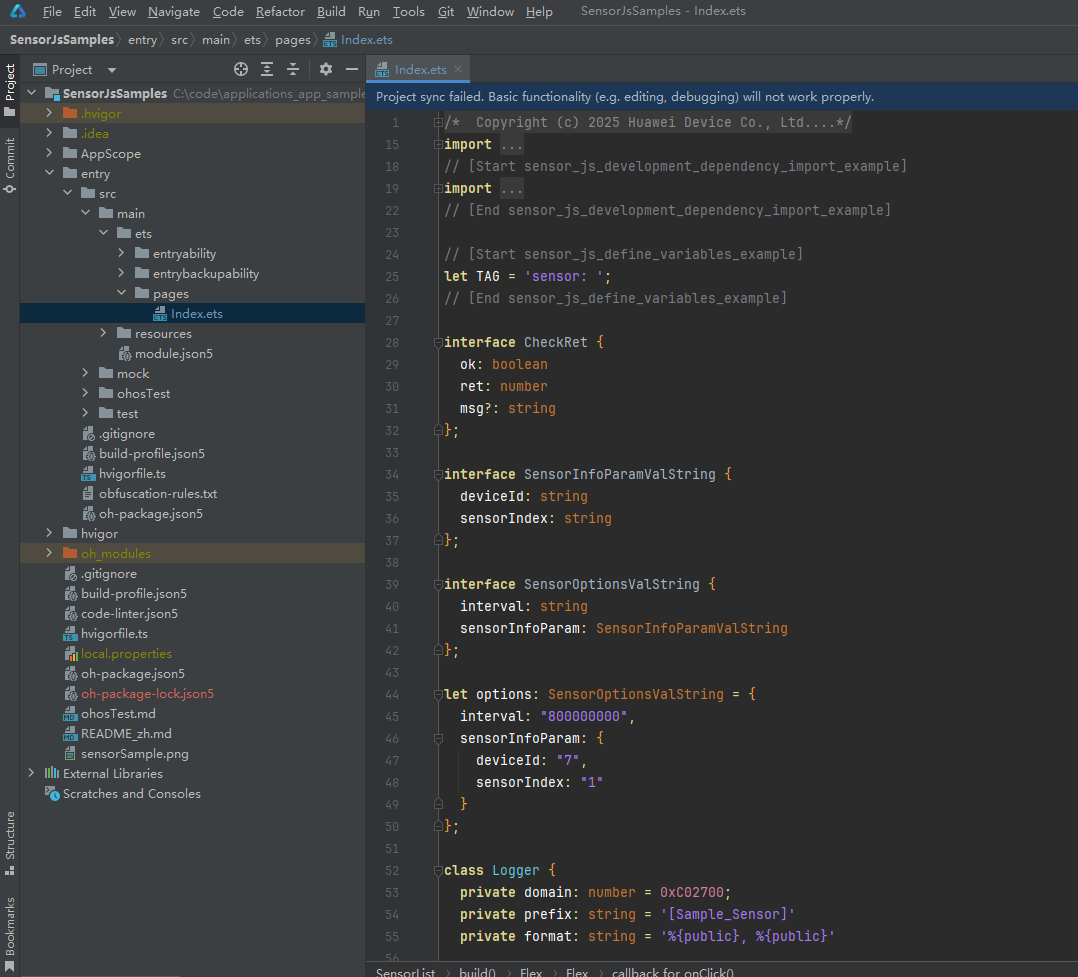Image resolution: width=1078 pixels, height=977 pixels.
Task: Open the Commit tool window
Action: click(x=10, y=164)
